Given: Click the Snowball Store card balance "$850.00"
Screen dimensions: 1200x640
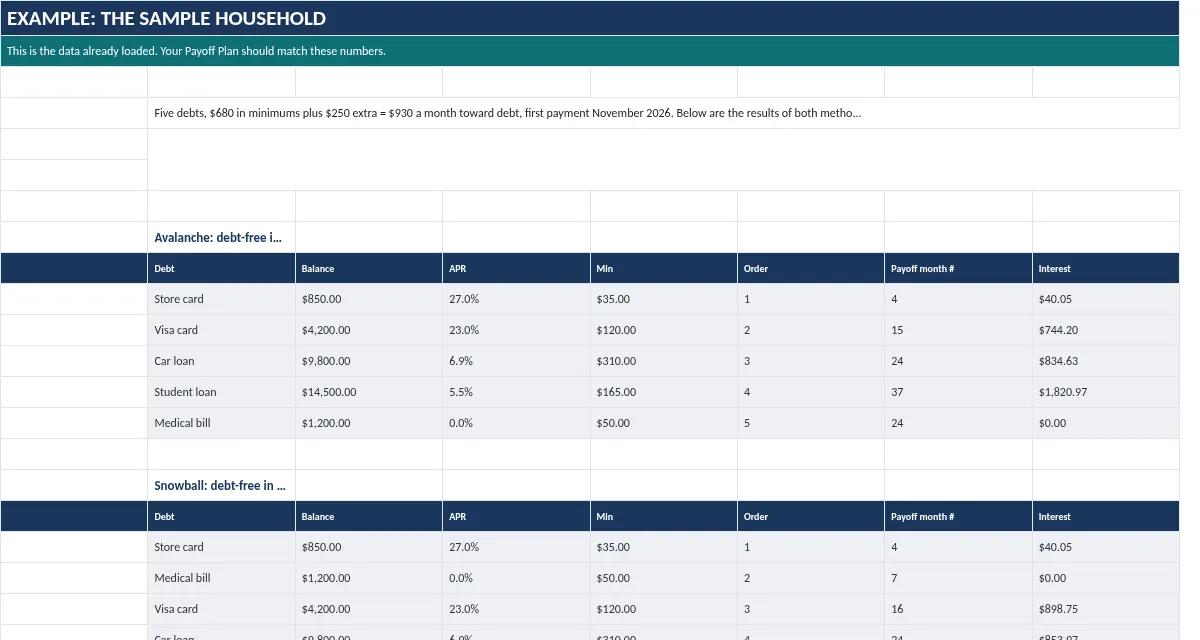Looking at the screenshot, I should click(368, 547).
